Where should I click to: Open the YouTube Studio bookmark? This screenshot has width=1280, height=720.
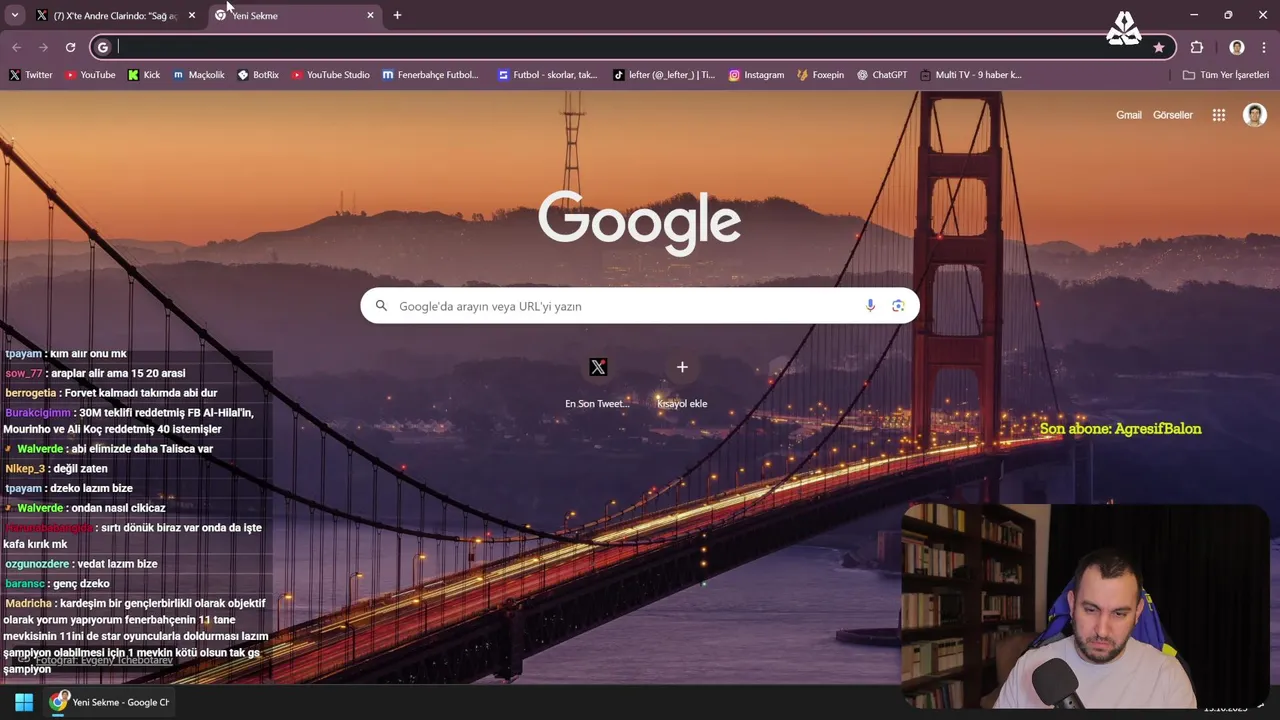(x=330, y=75)
